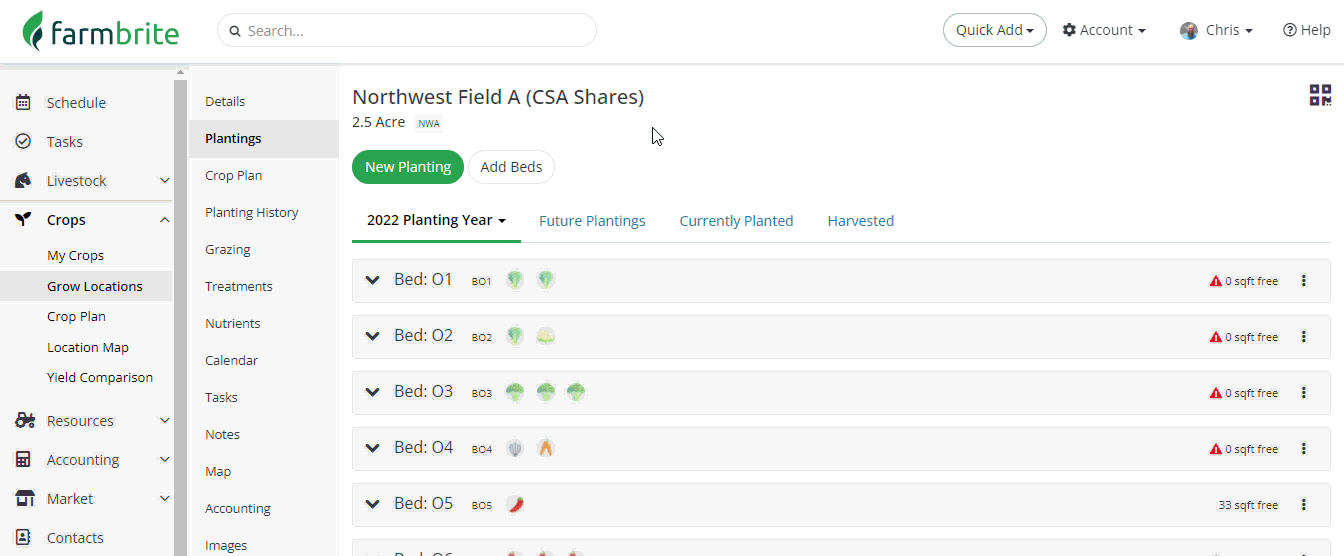The image size is (1344, 556).
Task: Toggle the Bed O4 chevron
Action: 373,448
